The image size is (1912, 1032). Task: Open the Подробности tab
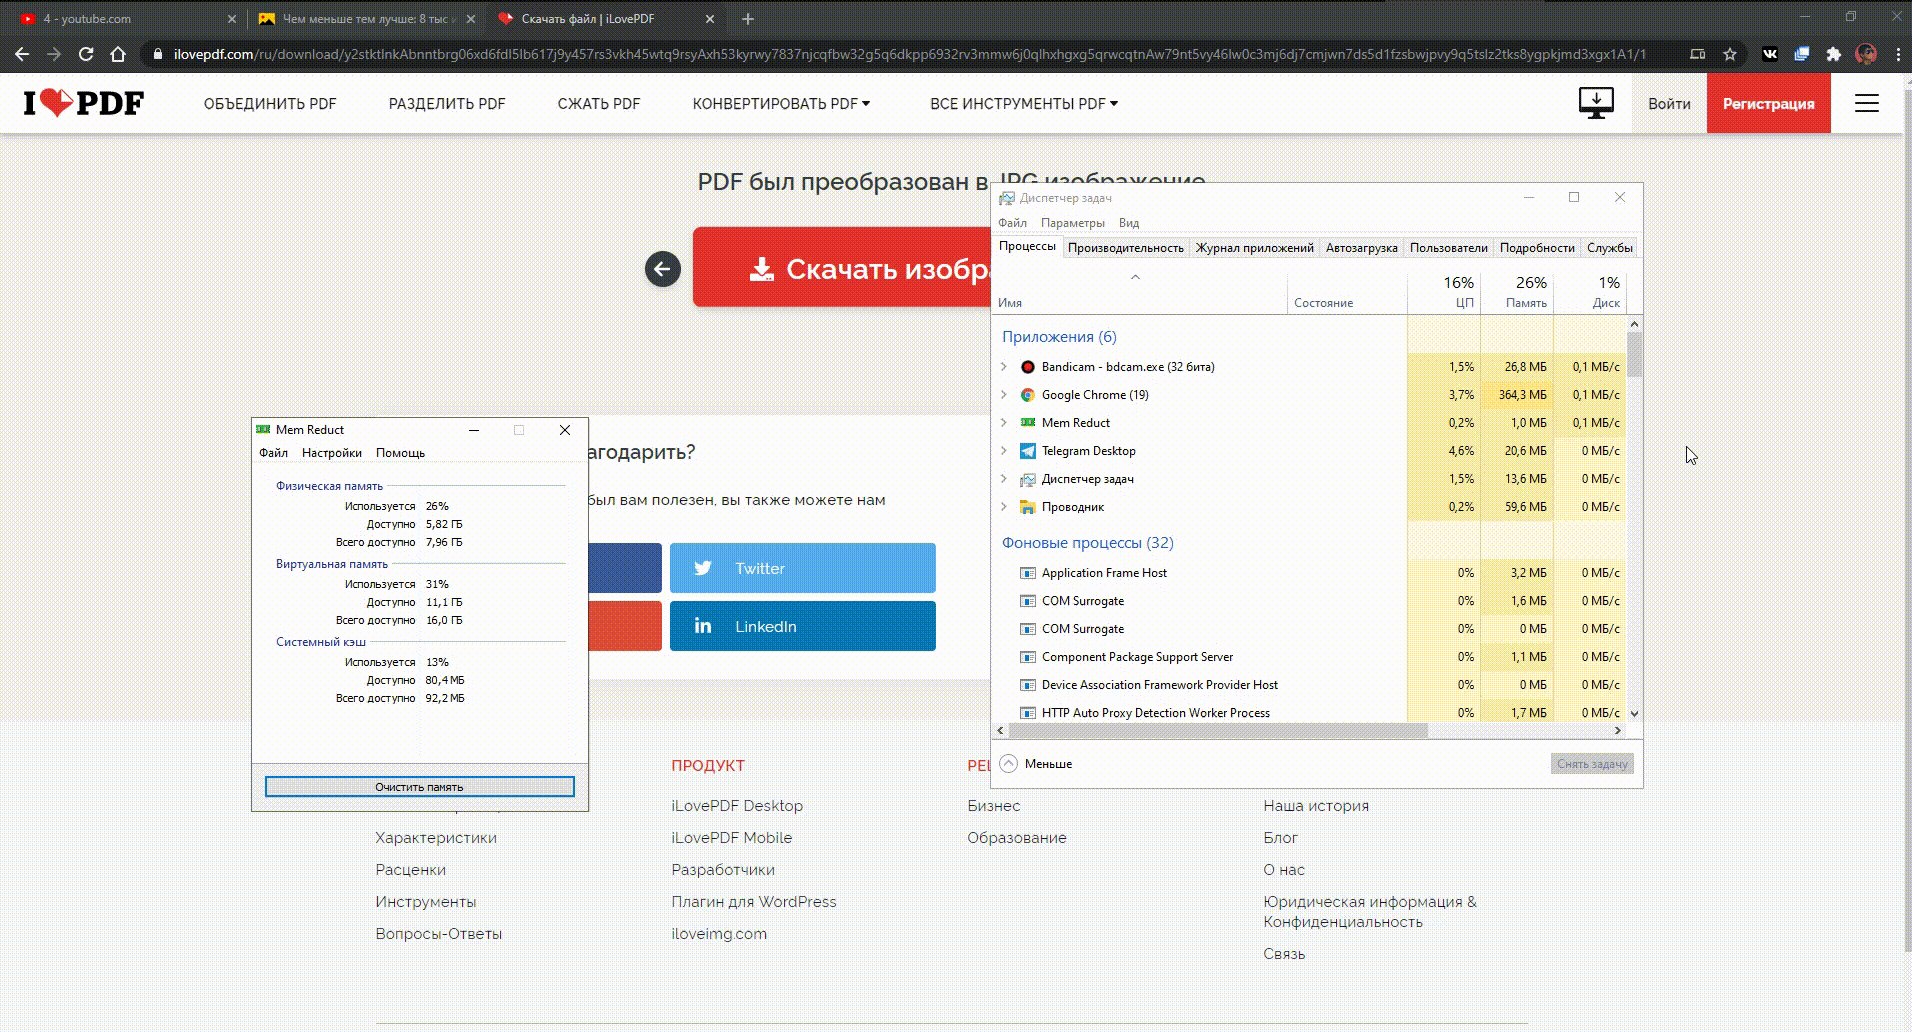[x=1537, y=248]
